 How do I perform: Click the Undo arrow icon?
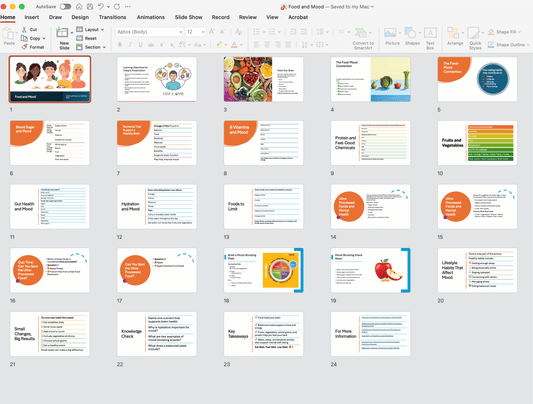[x=101, y=6]
